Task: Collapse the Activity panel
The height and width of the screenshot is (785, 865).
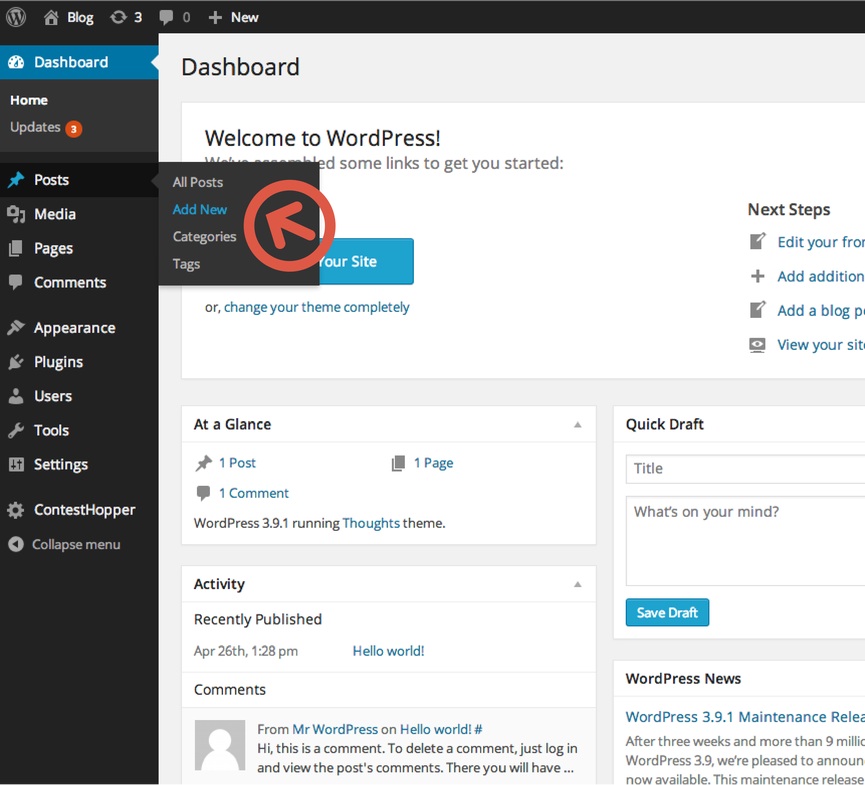Action: coord(577,585)
